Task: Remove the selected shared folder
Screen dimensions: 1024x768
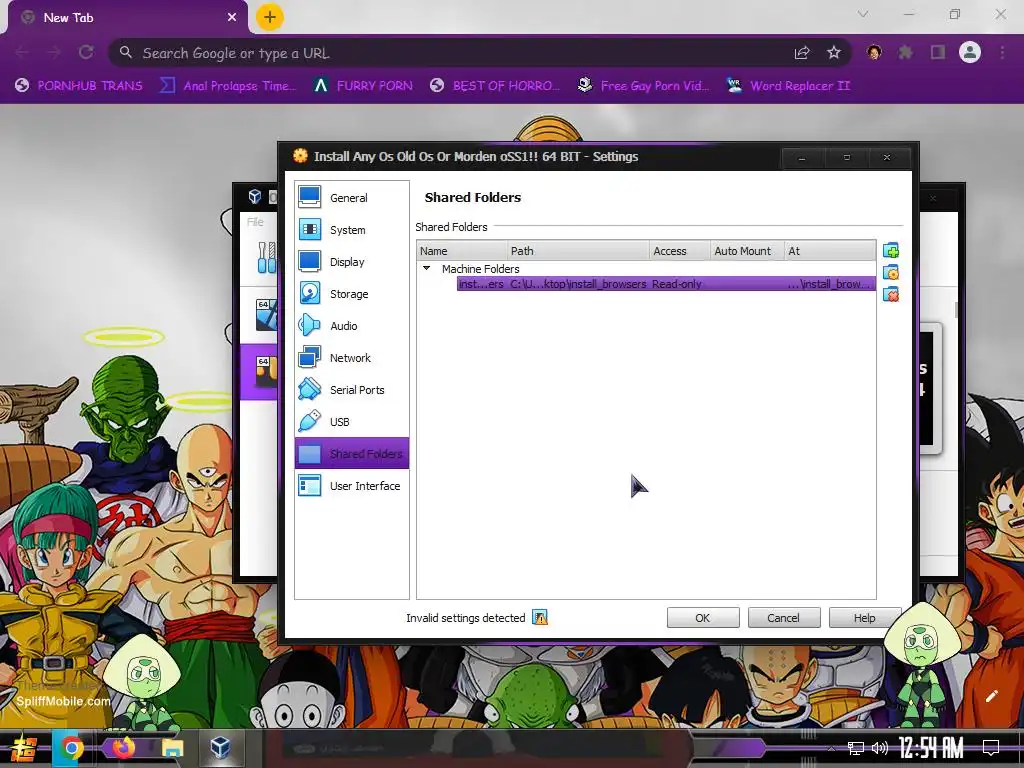Action: [x=891, y=295]
